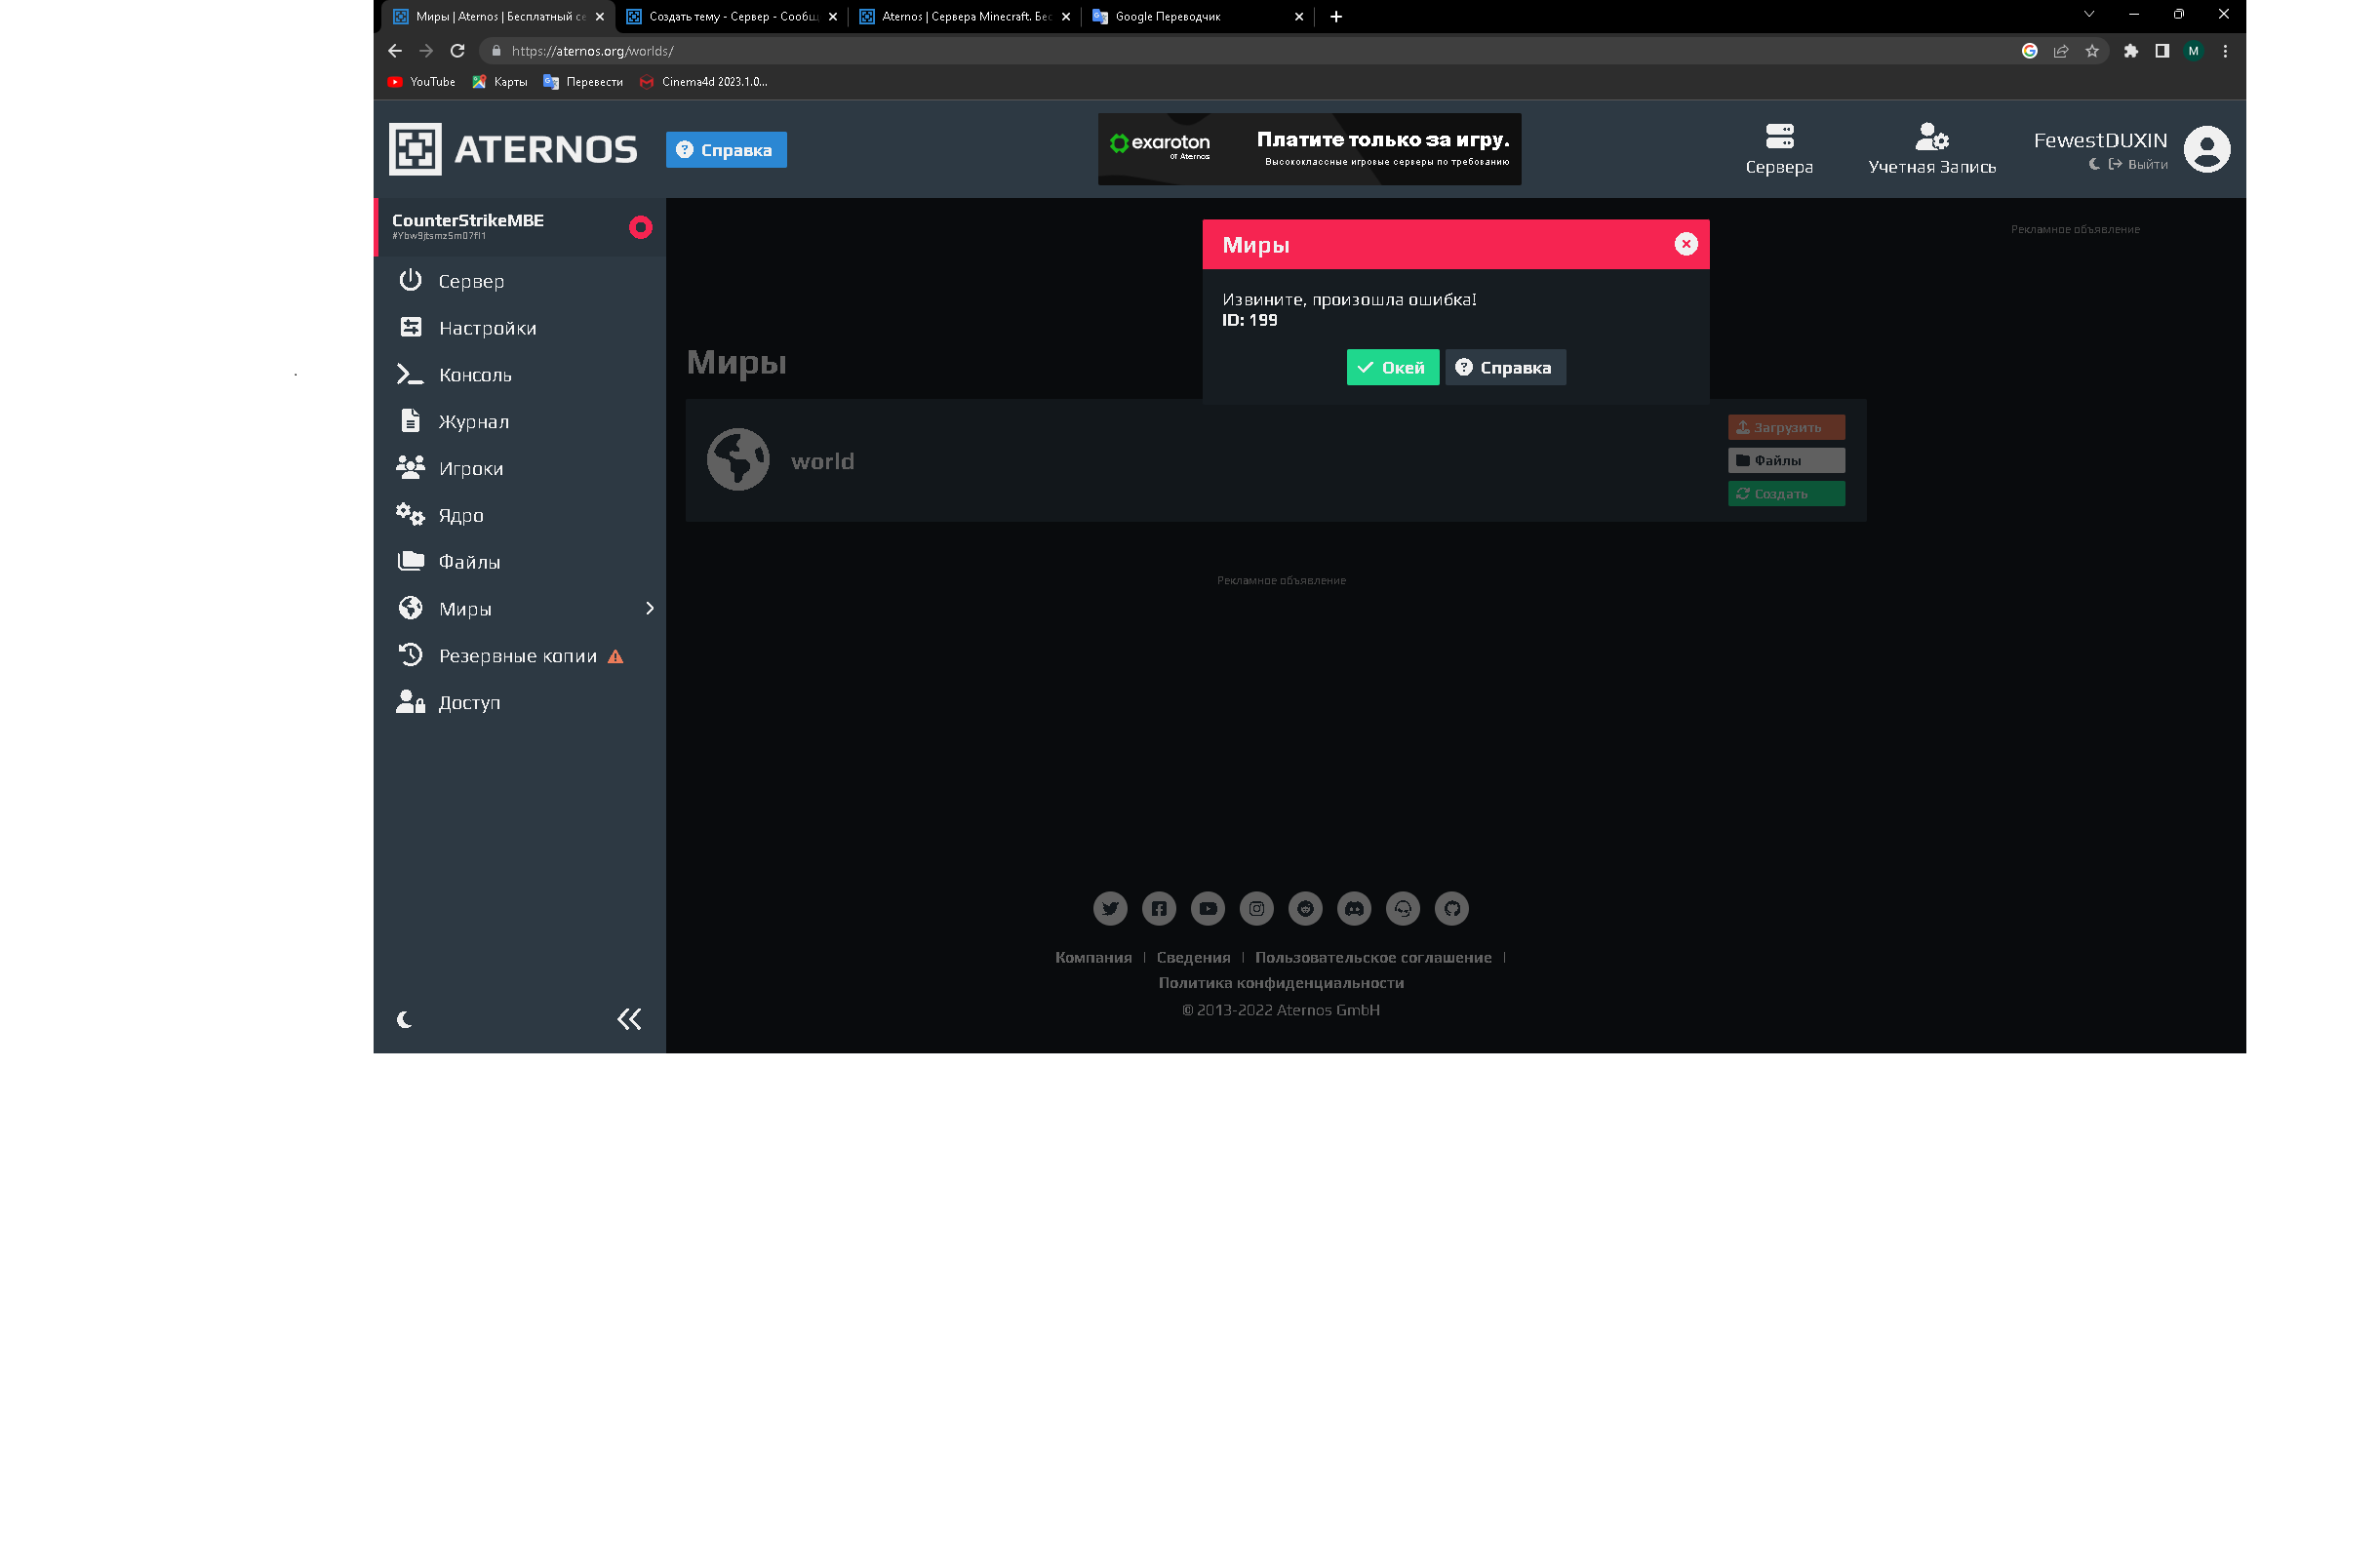Viewport: 2380px width, 1543px height.
Task: Reload page with refresh icon
Action: 457,51
